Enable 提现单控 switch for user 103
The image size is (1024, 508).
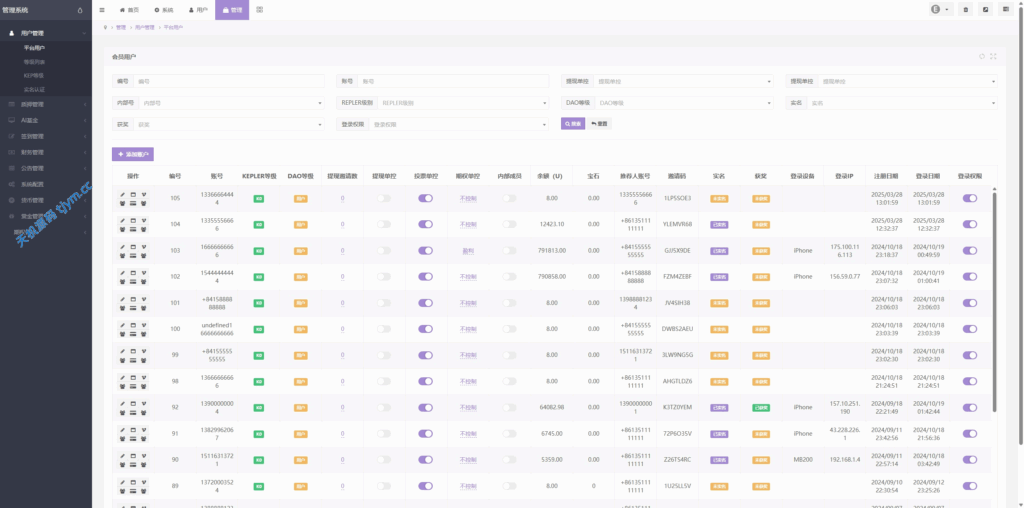click(x=384, y=250)
